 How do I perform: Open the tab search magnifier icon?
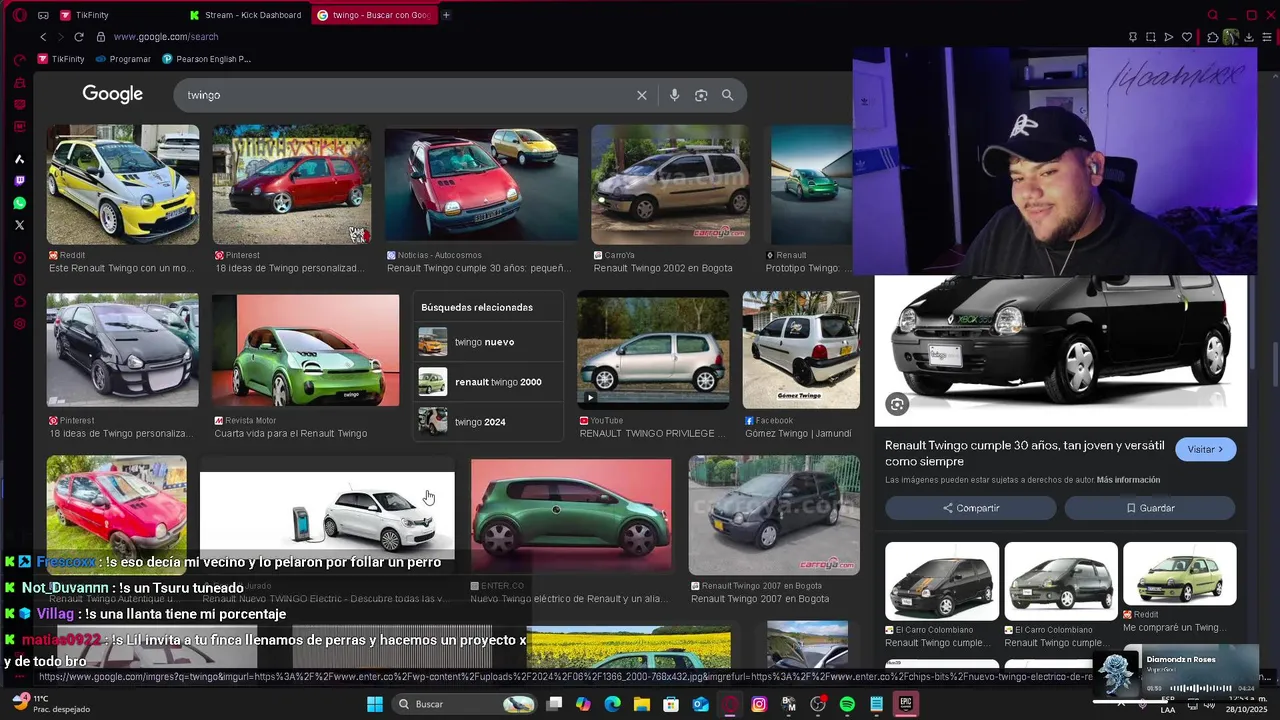1213,15
